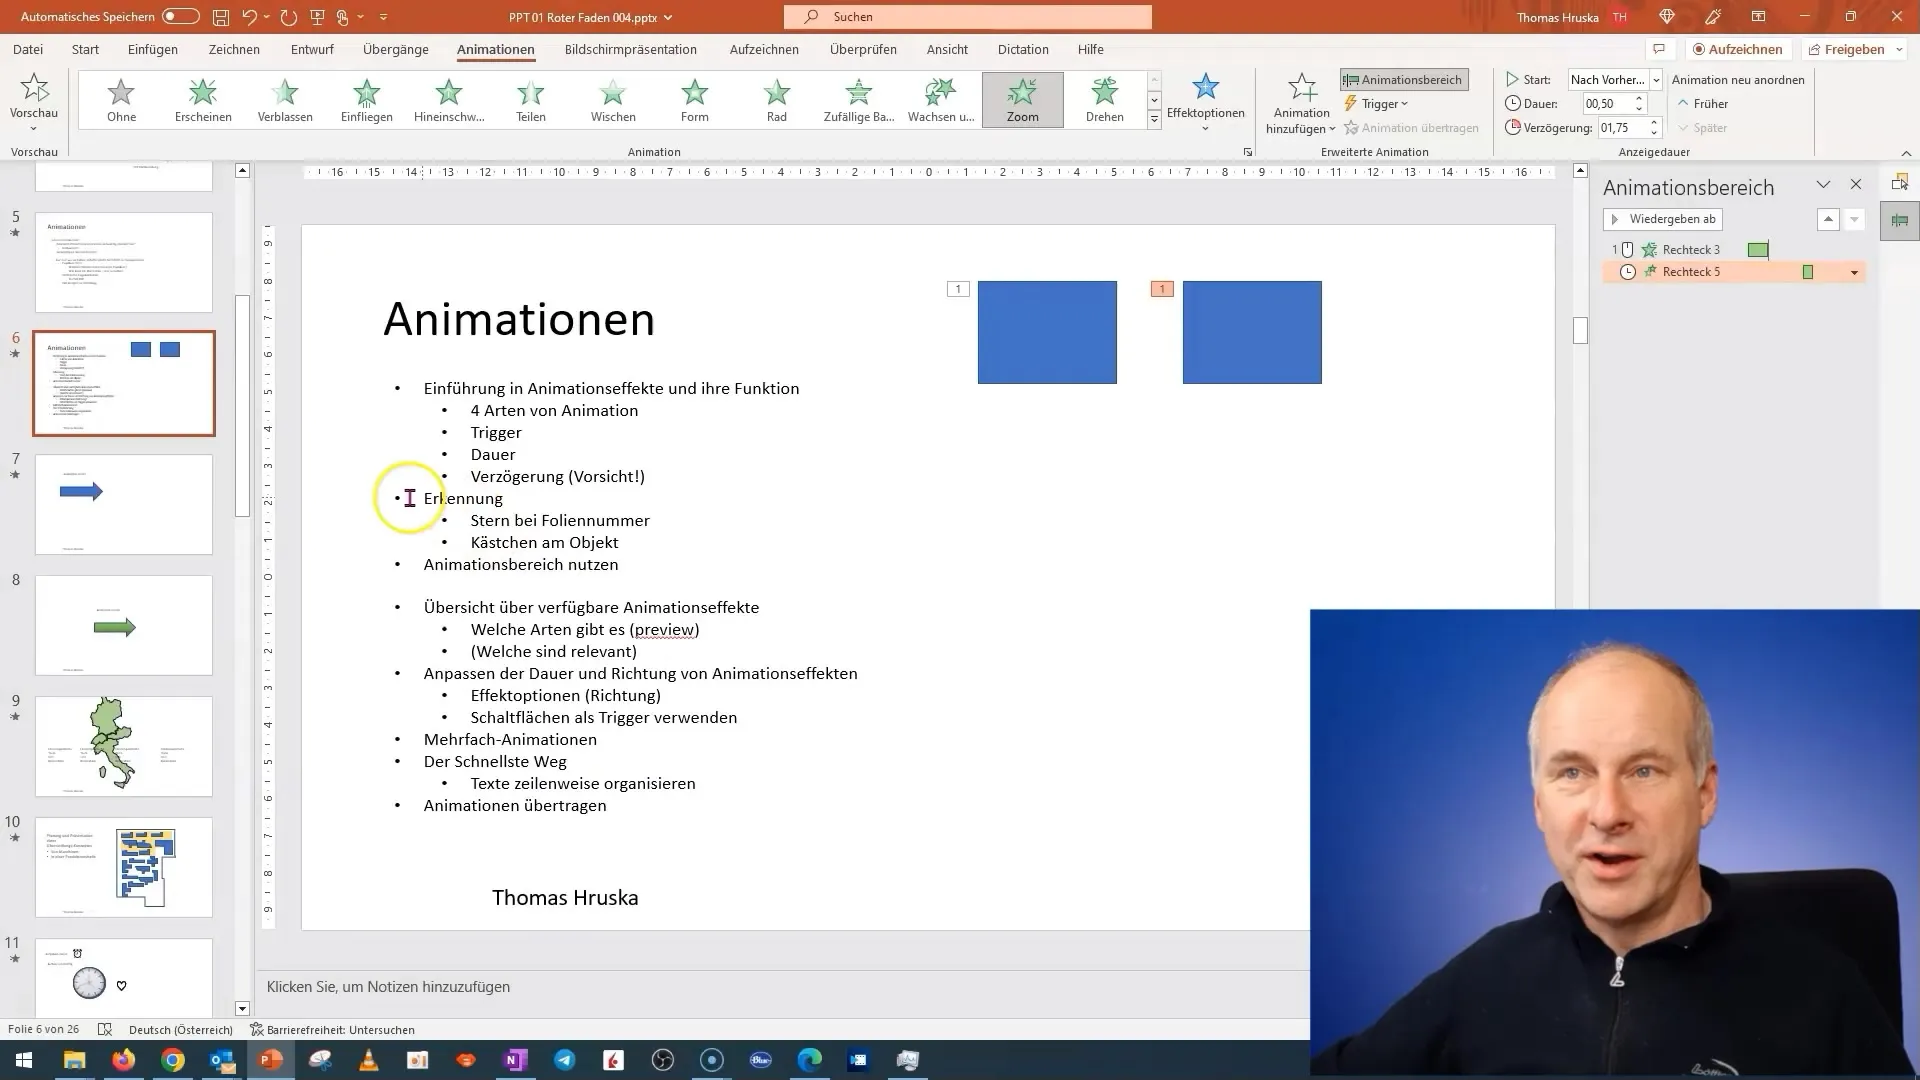The image size is (1920, 1080).
Task: Apply the Wischen animation effect
Action: 613,100
